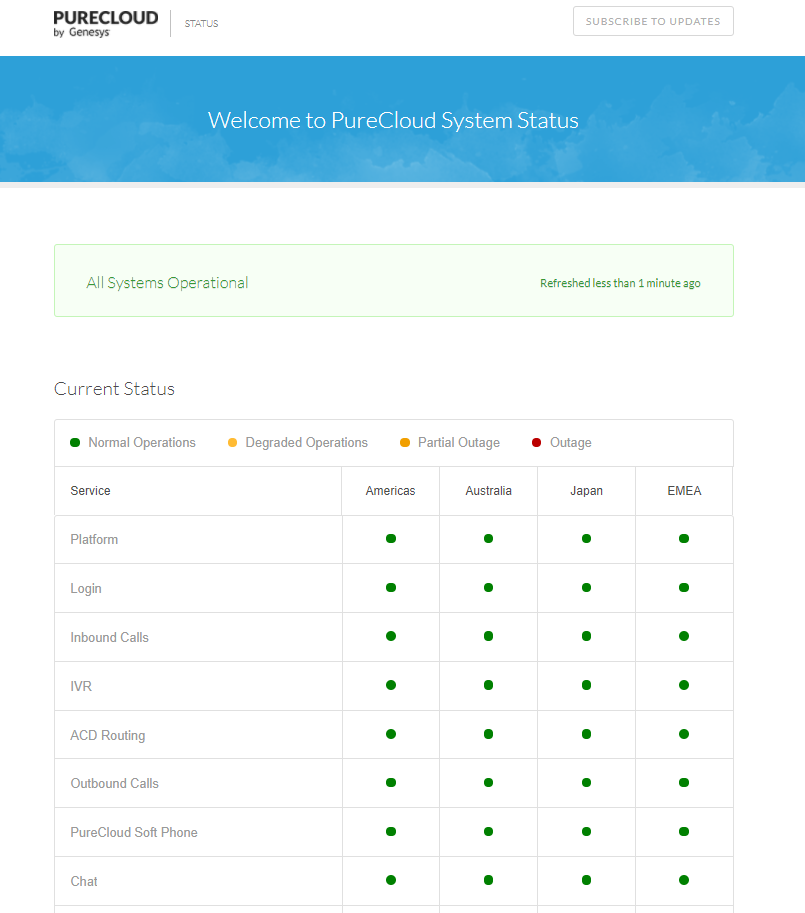
Task: Click the orange Partial Outage legend dot
Action: 405,443
